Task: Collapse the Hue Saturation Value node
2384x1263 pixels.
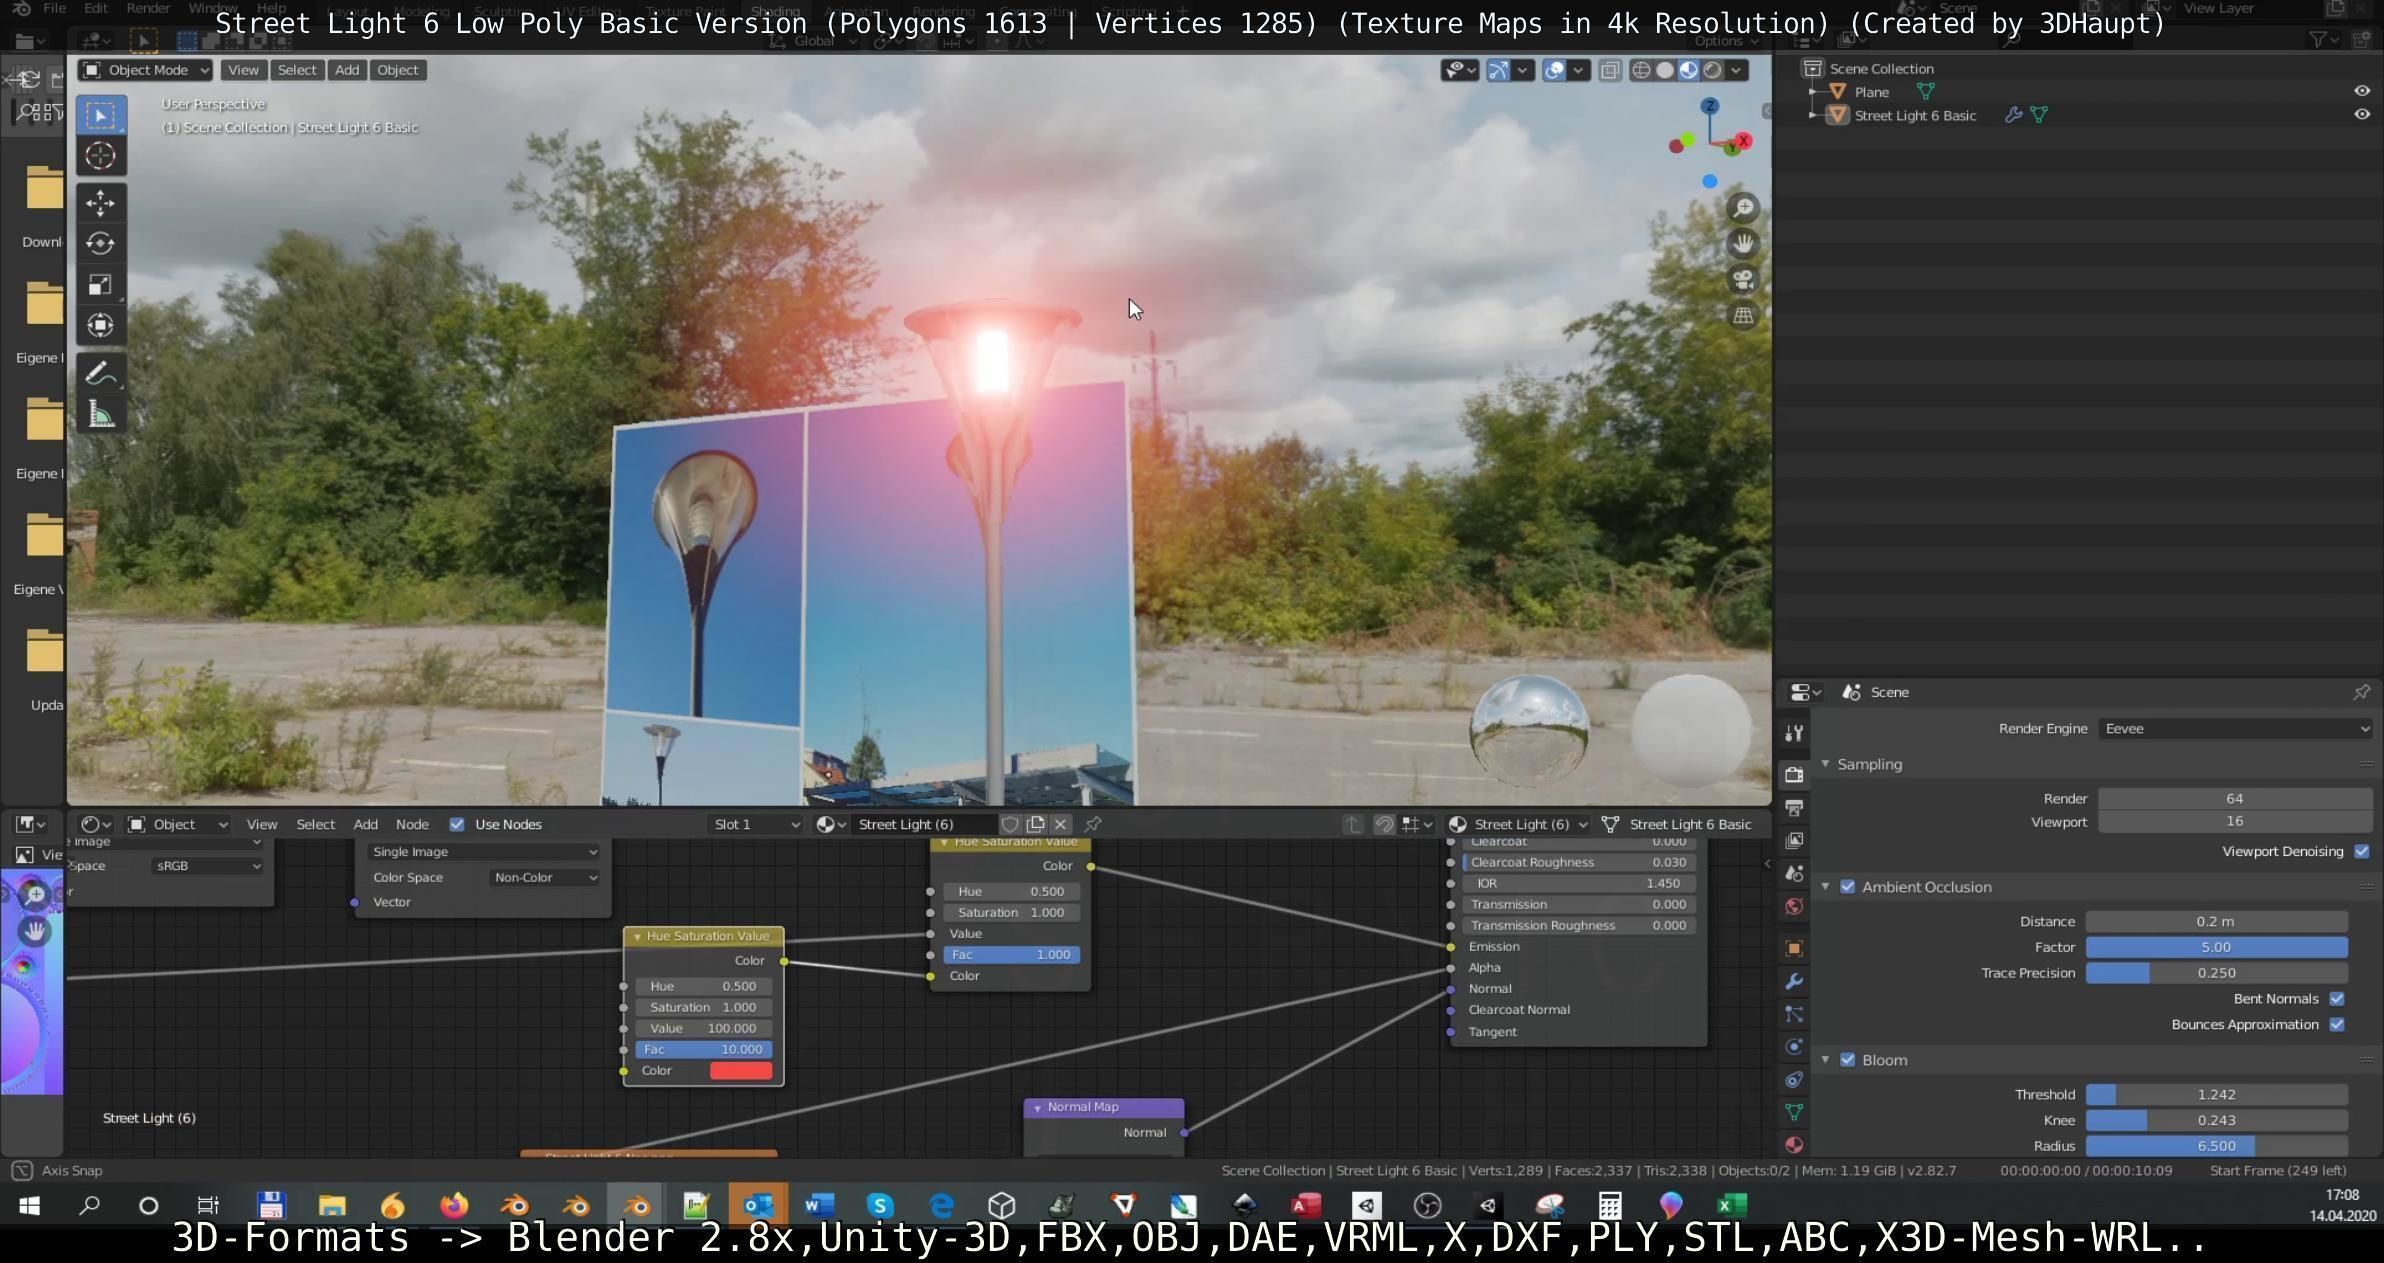Action: pyautogui.click(x=637, y=937)
